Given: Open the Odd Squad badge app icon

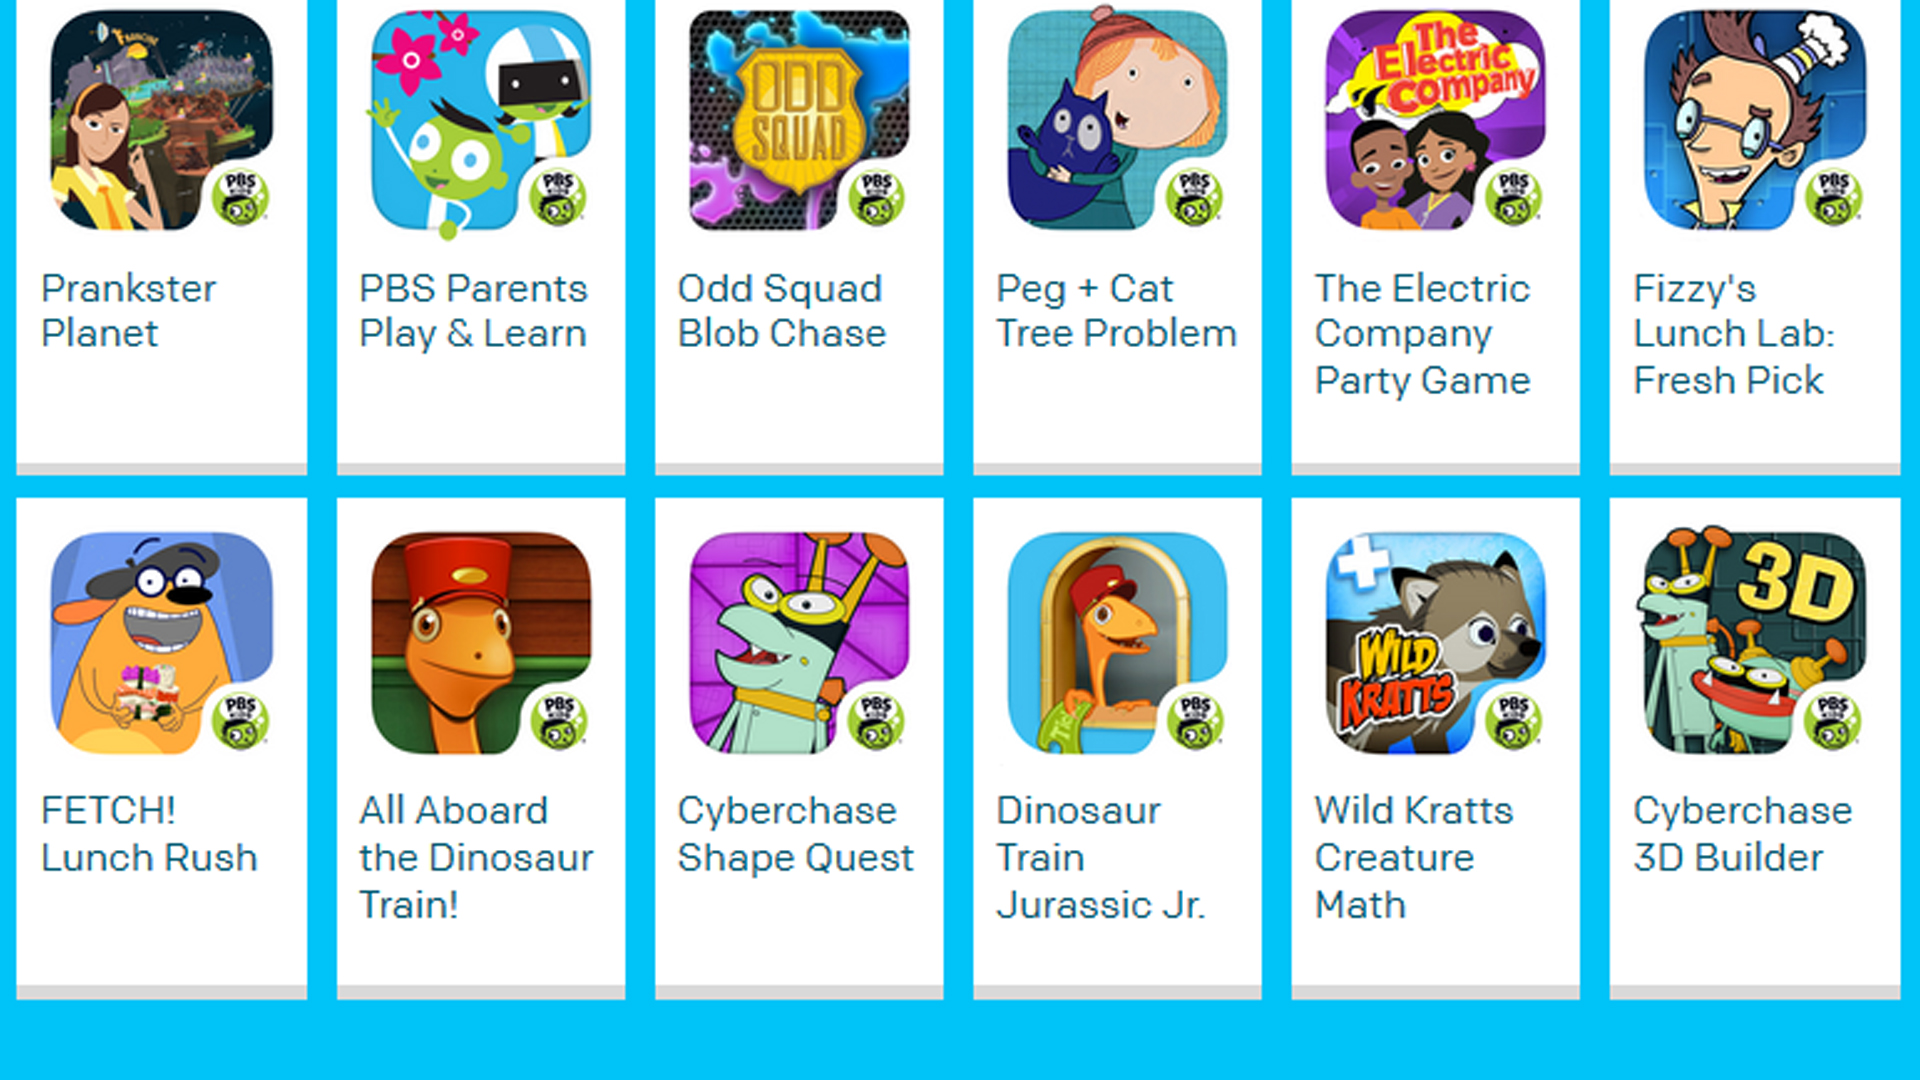Looking at the screenshot, I should [x=798, y=120].
